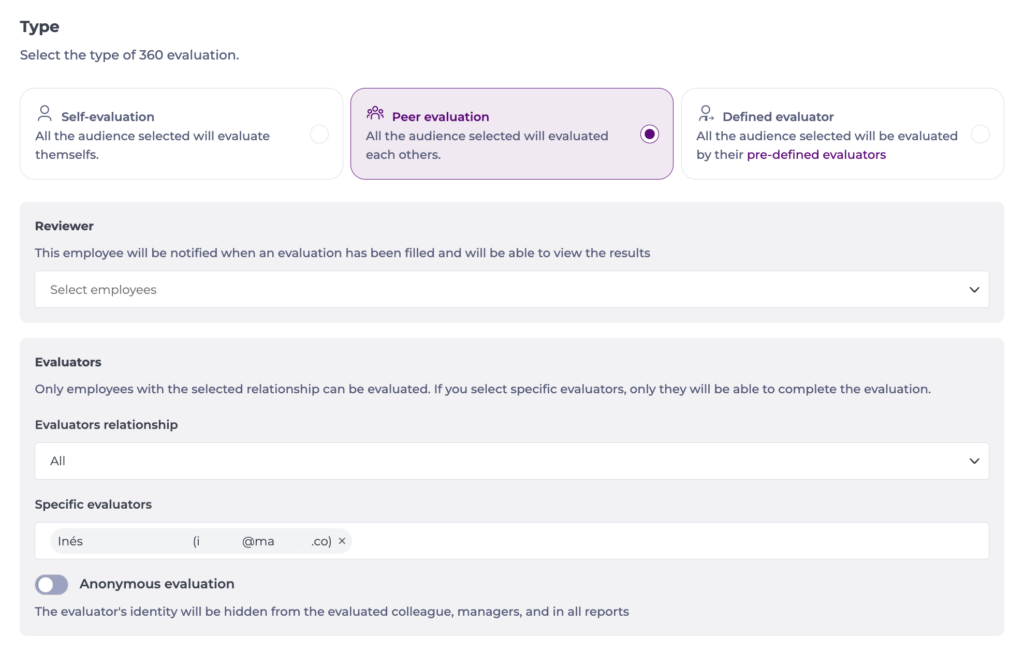
Task: Click the Evaluators relationship chevron arrow
Action: pyautogui.click(x=974, y=461)
